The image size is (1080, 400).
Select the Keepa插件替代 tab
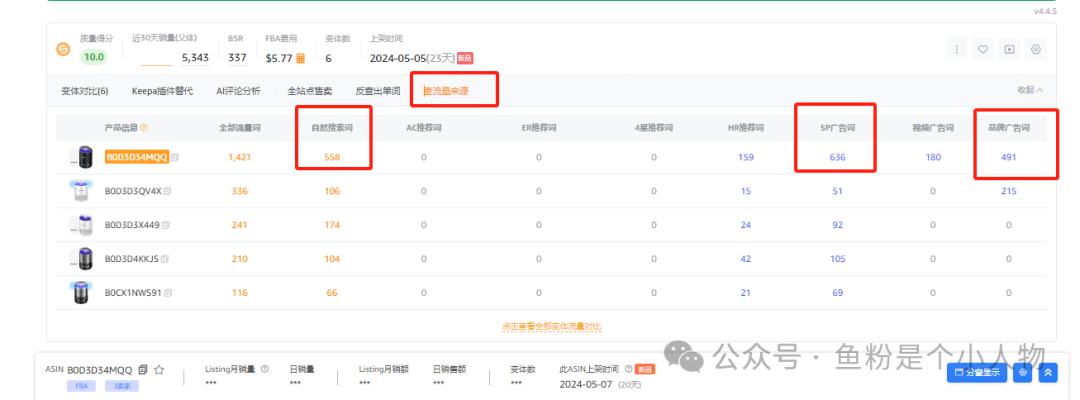coord(162,91)
